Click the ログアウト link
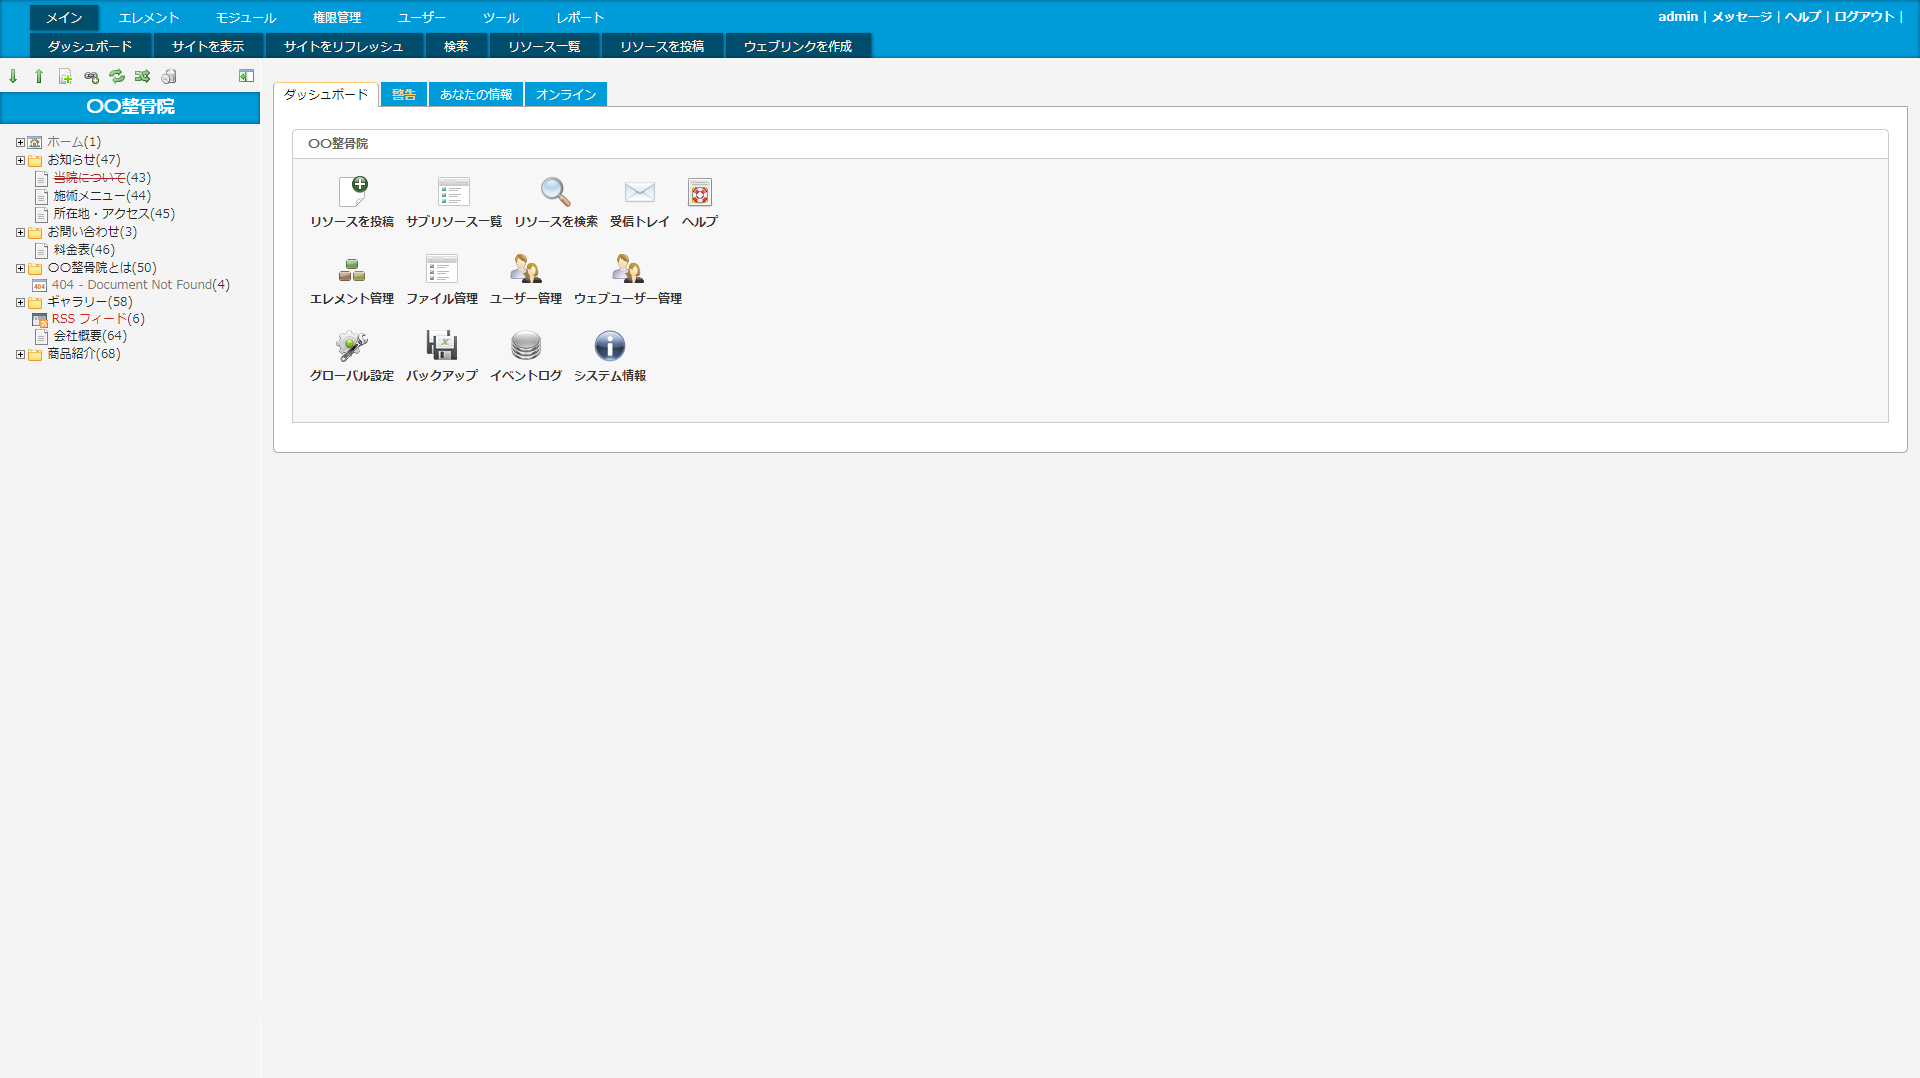1920x1078 pixels. pyautogui.click(x=1864, y=17)
